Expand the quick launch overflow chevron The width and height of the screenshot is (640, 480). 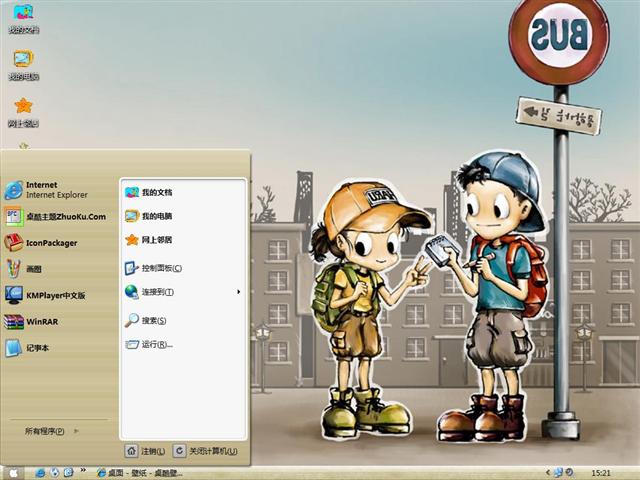[x=83, y=470]
